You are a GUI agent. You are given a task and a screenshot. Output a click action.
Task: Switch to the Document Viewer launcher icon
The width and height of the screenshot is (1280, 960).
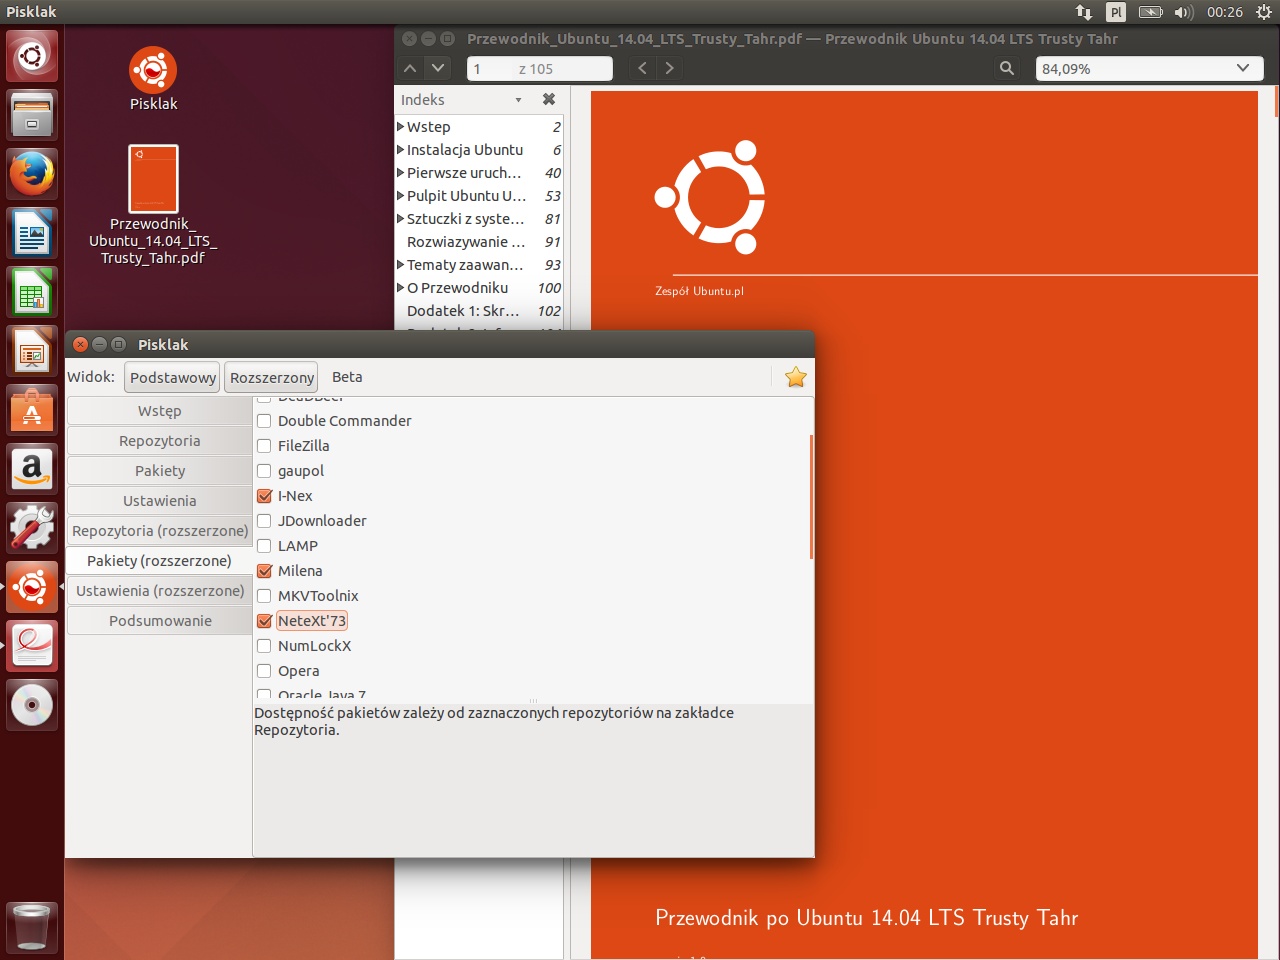pyautogui.click(x=32, y=646)
